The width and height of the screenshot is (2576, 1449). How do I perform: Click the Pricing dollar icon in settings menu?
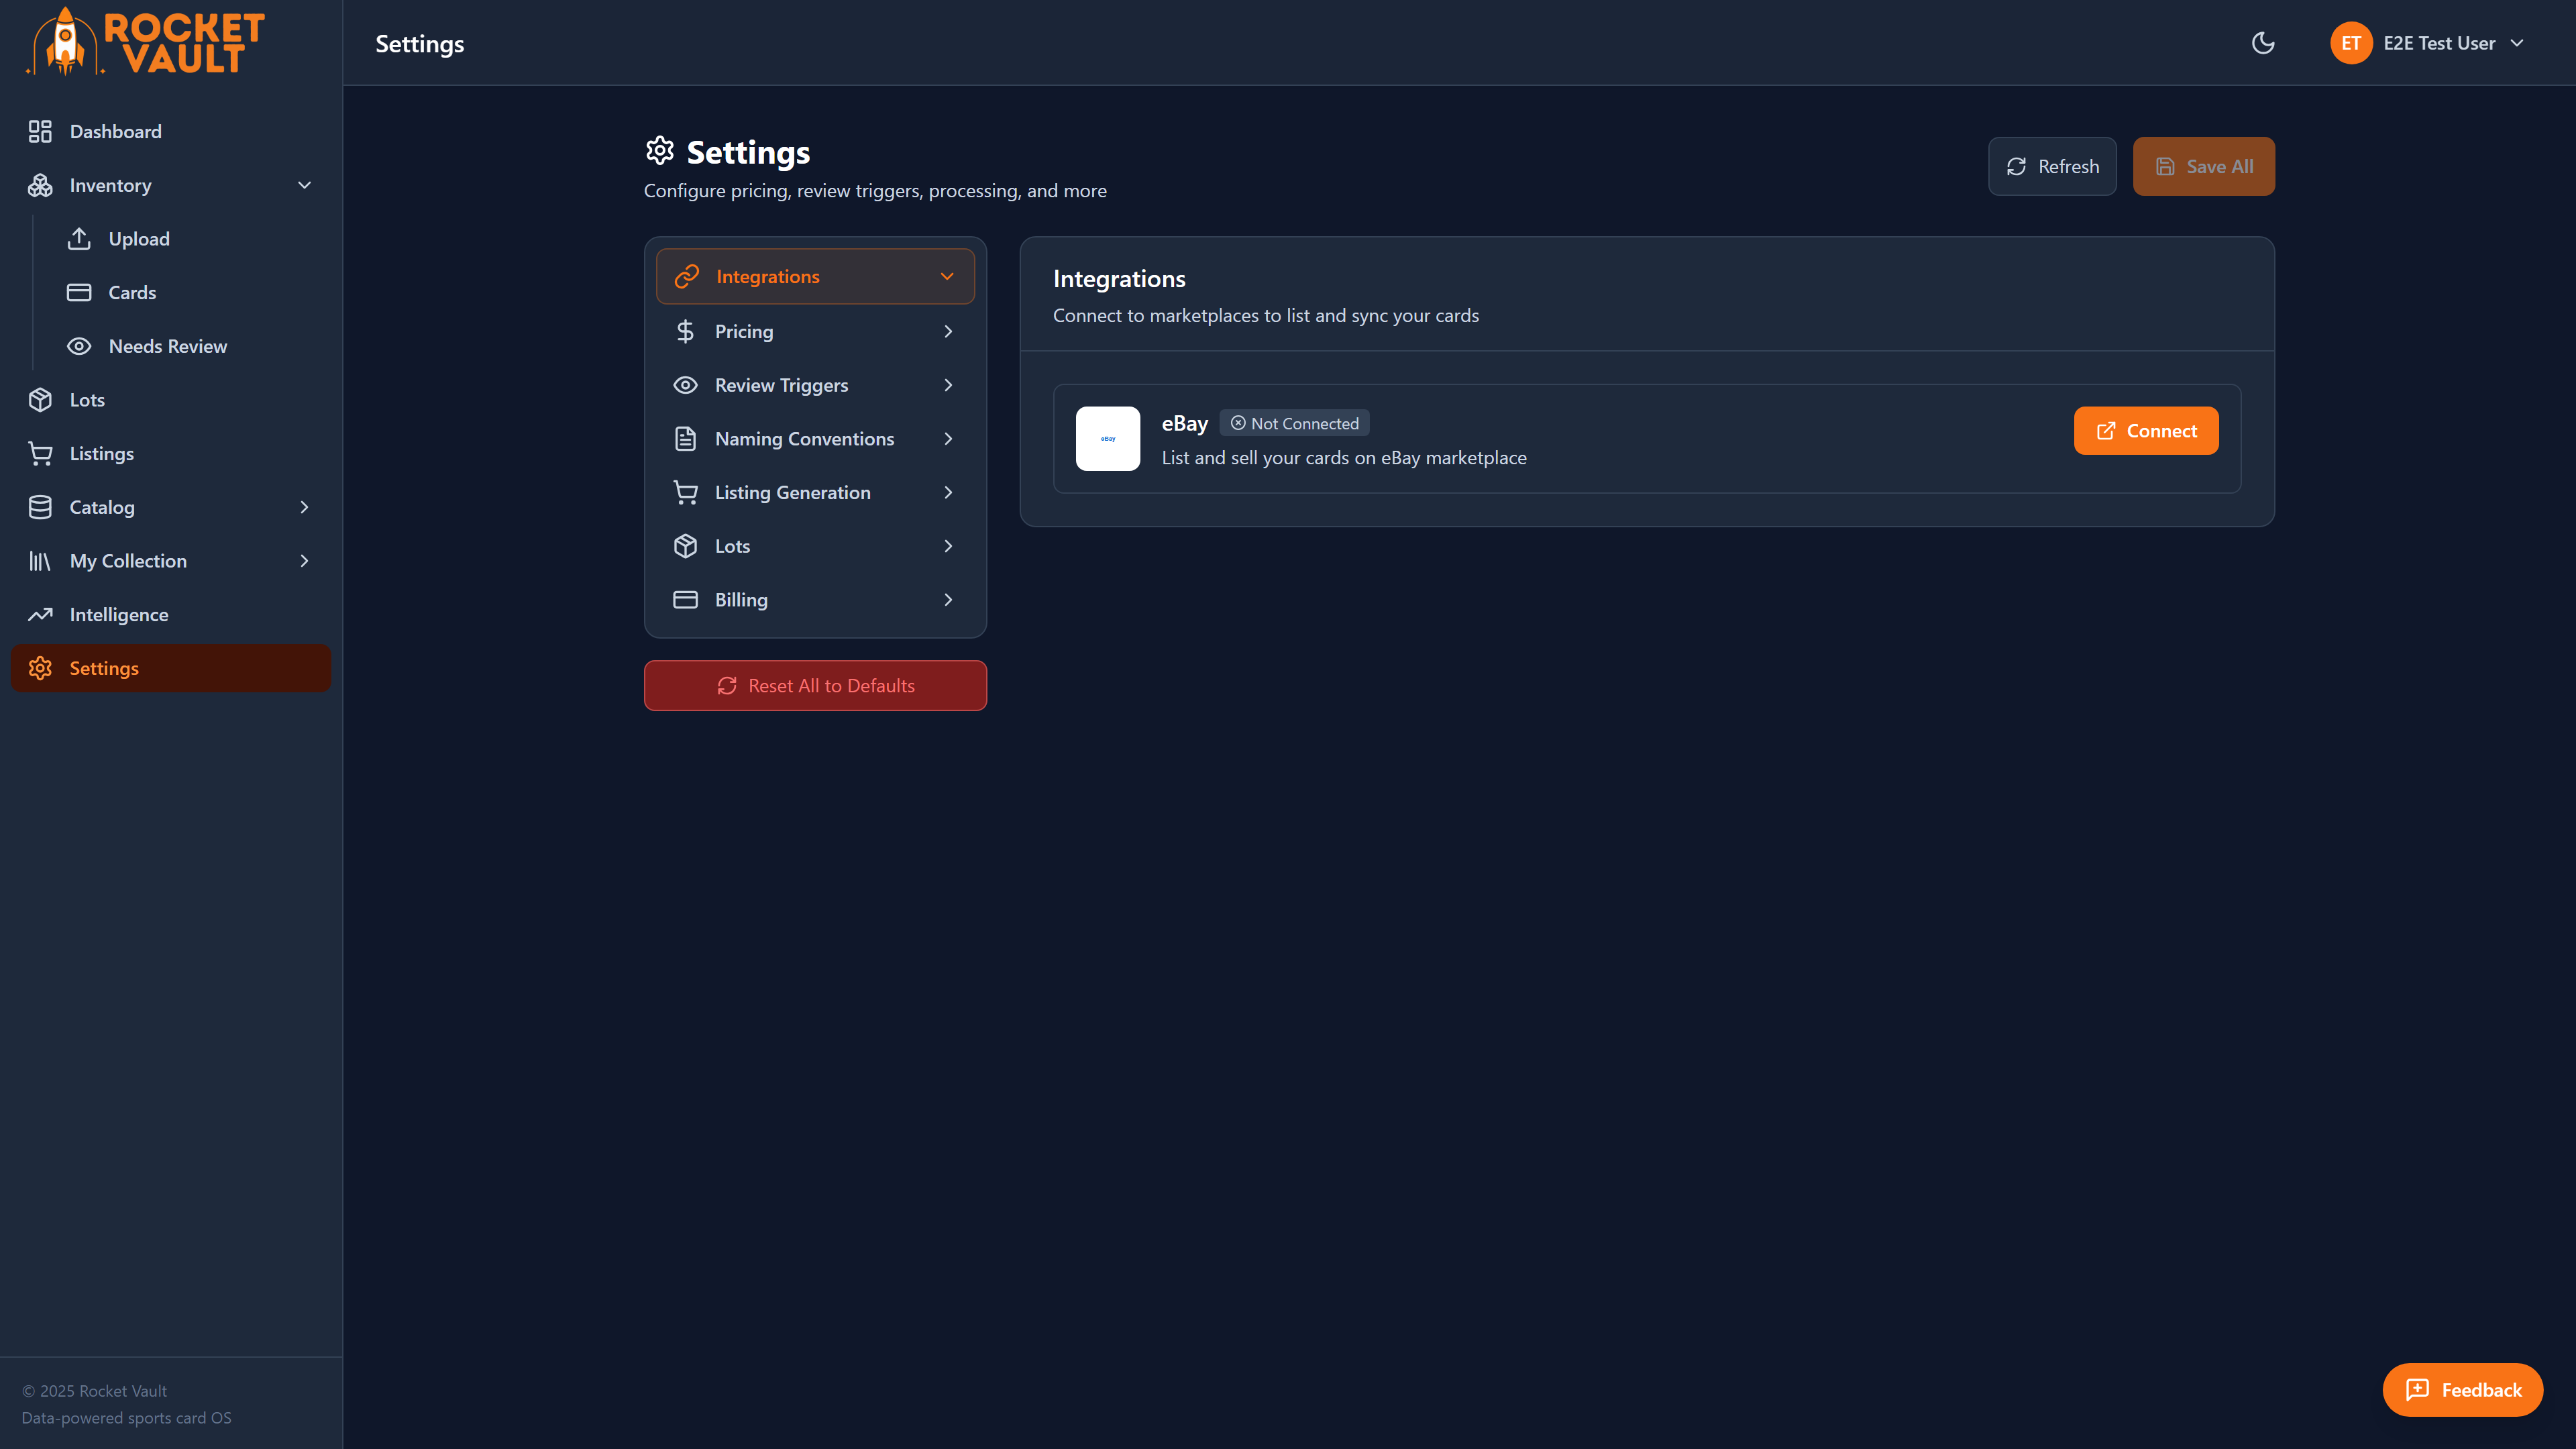coord(685,331)
